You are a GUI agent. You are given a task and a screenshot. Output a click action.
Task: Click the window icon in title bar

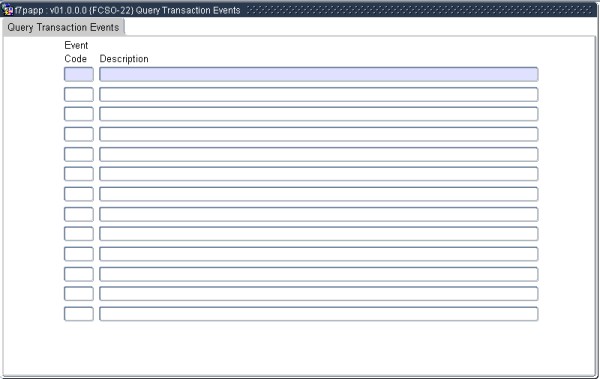[x=7, y=10]
